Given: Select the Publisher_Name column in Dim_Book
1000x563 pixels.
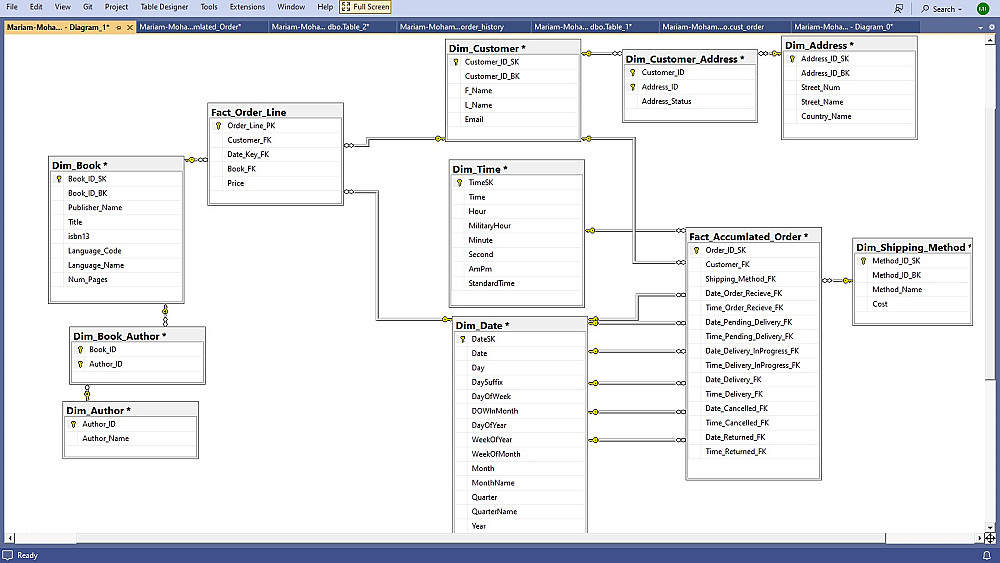Looking at the screenshot, I should coord(116,207).
